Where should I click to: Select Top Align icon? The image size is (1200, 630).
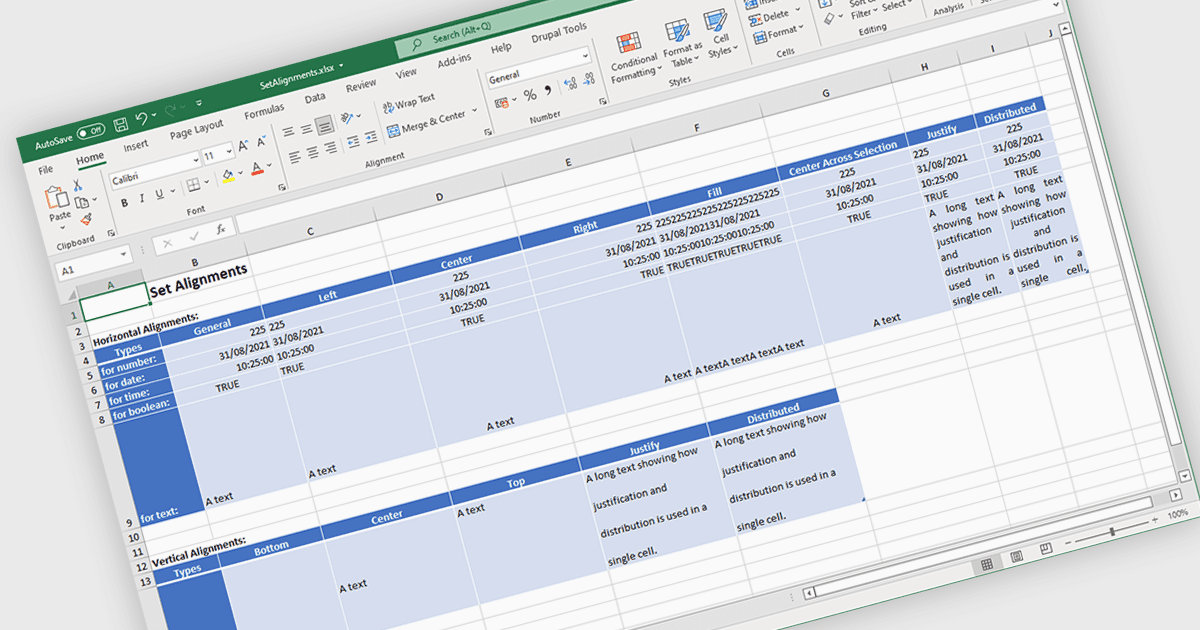(x=287, y=134)
